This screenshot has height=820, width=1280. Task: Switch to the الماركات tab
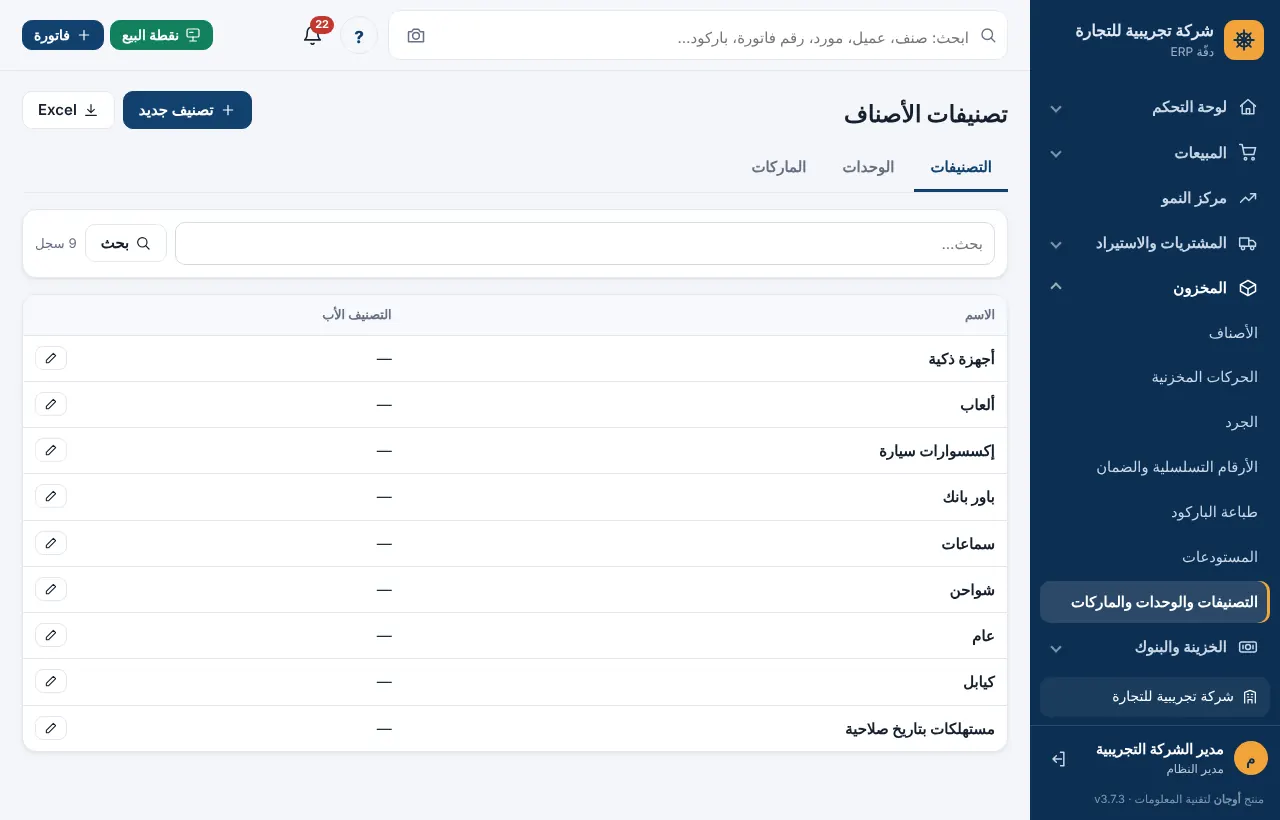(x=779, y=167)
